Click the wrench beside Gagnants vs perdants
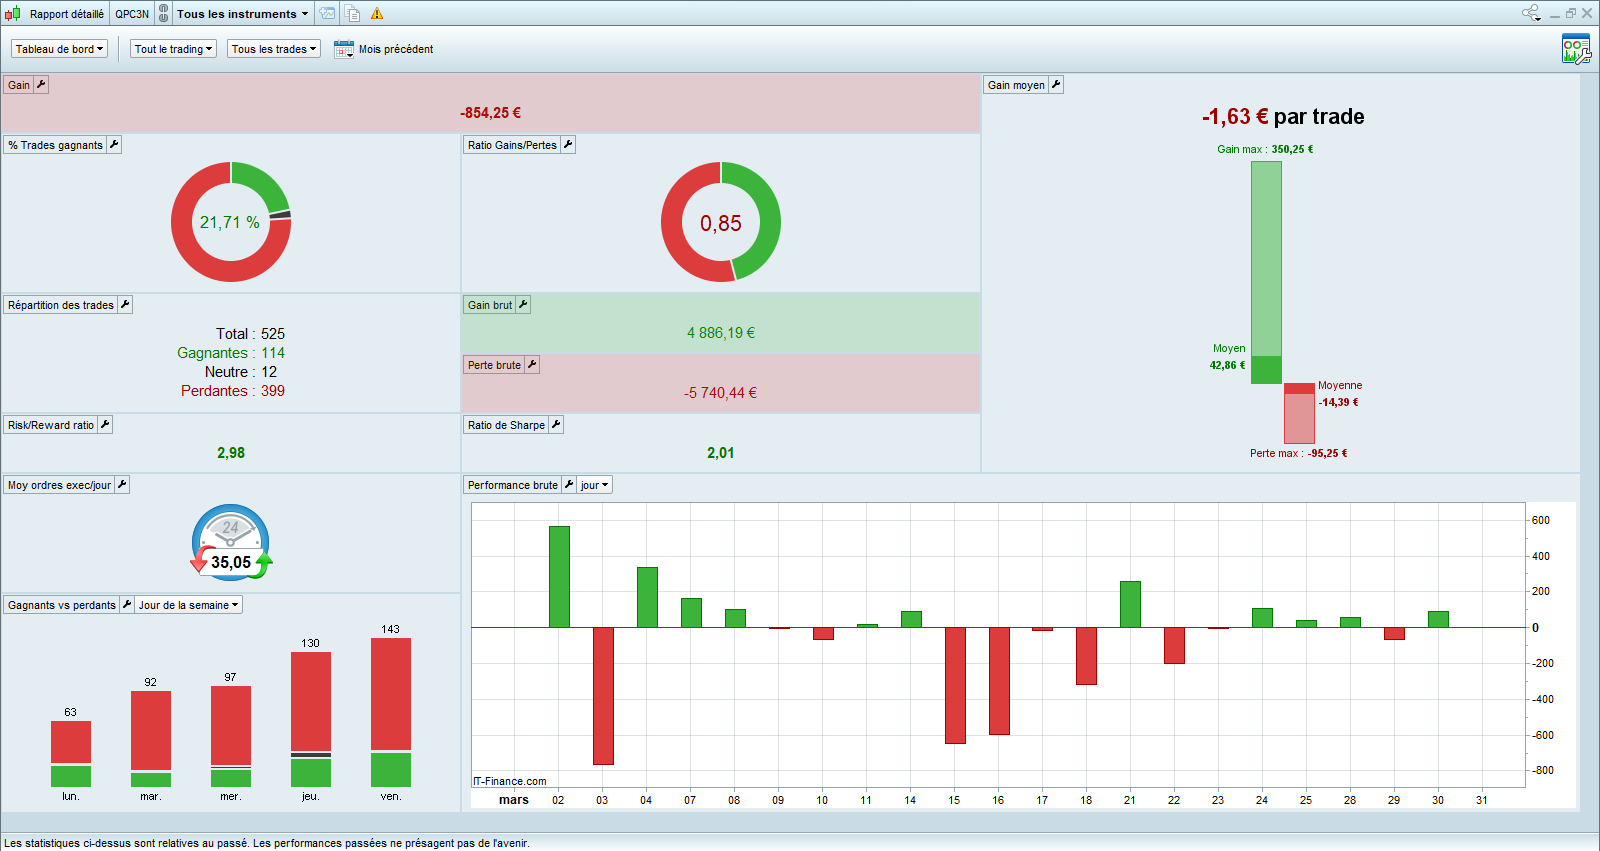 127,605
